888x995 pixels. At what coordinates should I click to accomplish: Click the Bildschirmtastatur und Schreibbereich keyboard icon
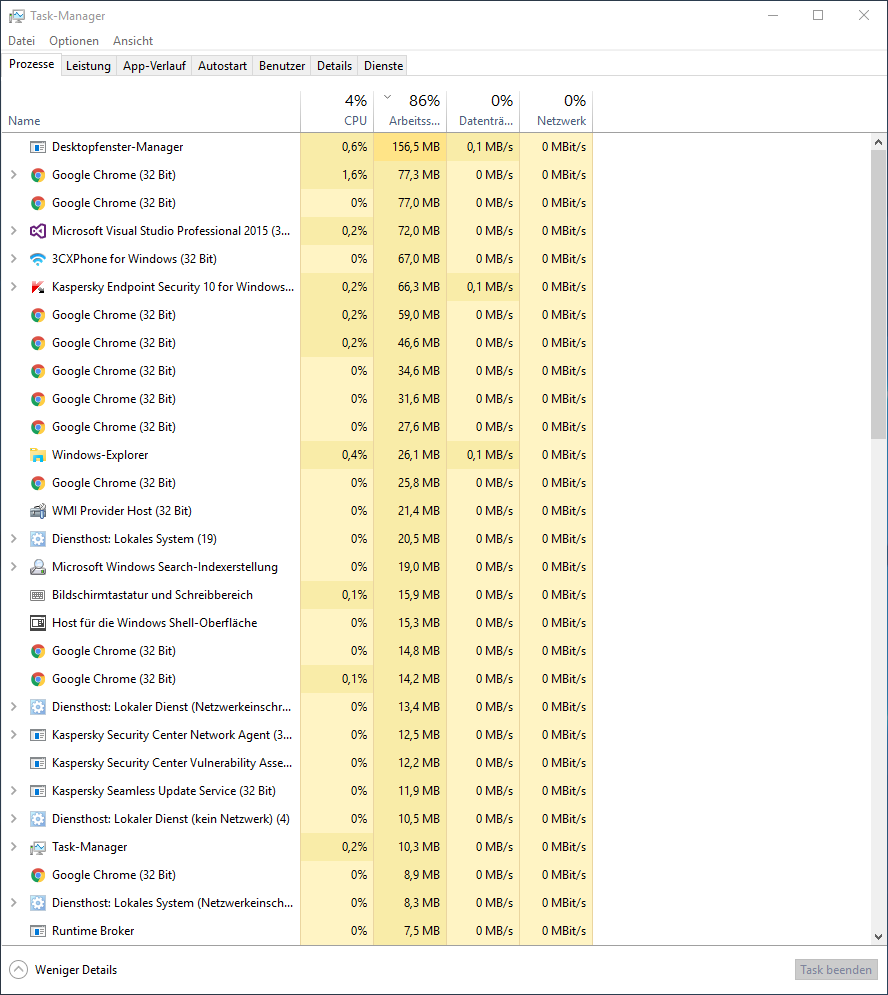pyautogui.click(x=38, y=595)
